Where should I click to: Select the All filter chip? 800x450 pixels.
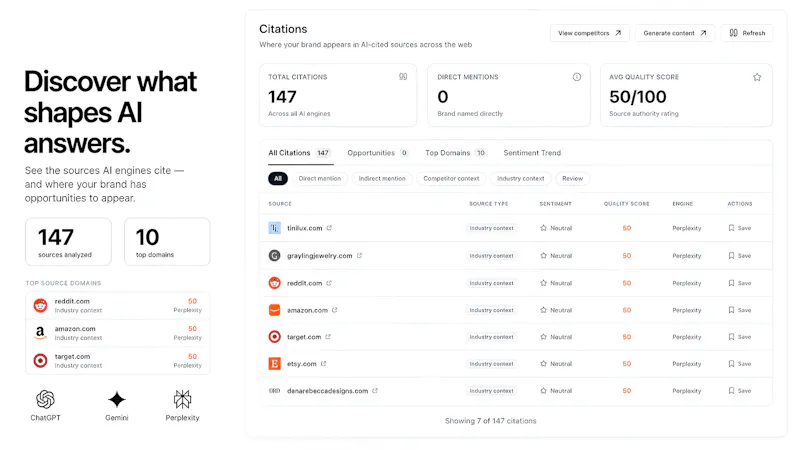[278, 179]
